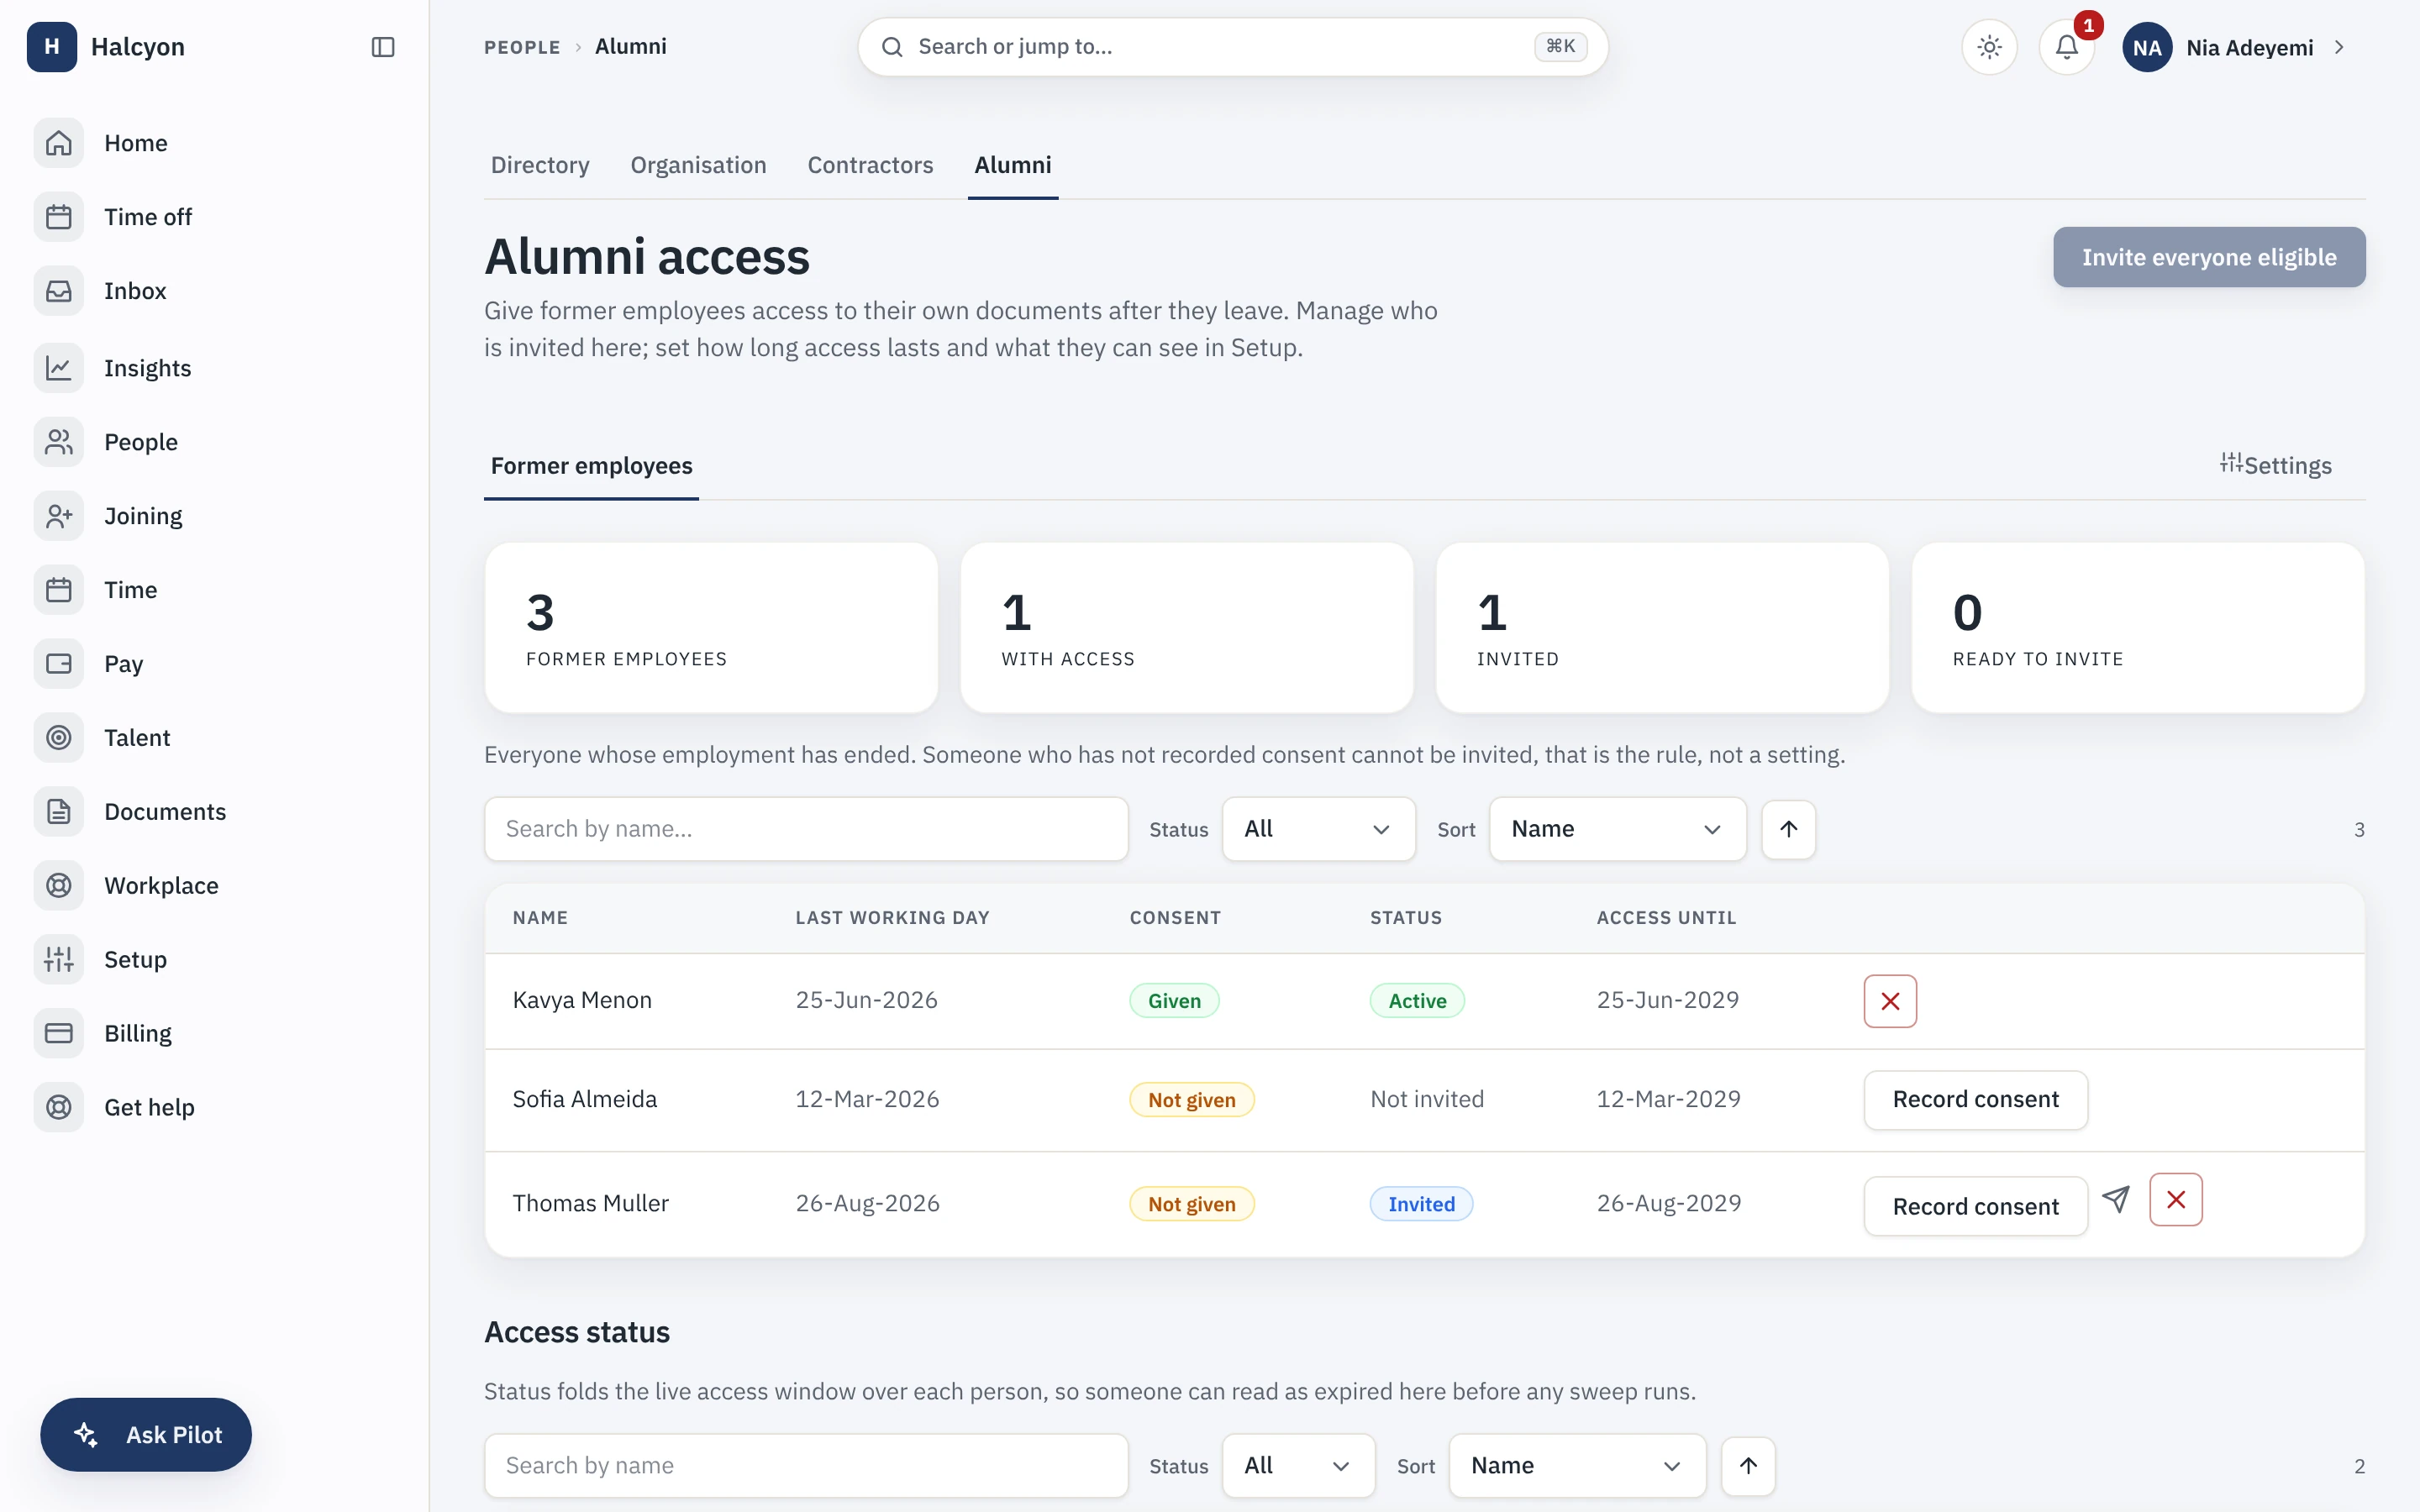Image resolution: width=2420 pixels, height=1512 pixels.
Task: Collapse the sidebar panel icon
Action: [x=383, y=47]
